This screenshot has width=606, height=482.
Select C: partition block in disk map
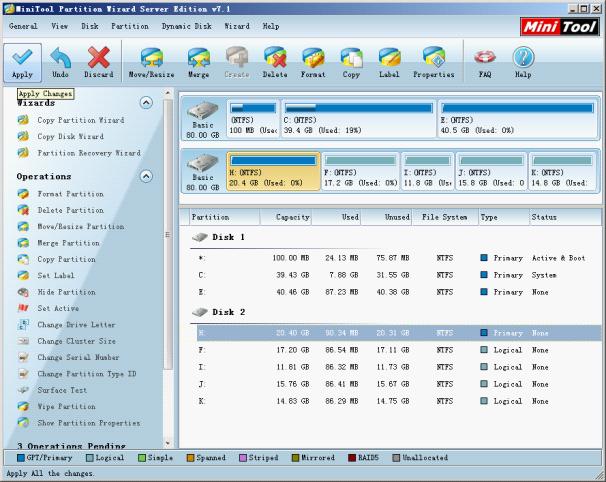pyautogui.click(x=359, y=119)
